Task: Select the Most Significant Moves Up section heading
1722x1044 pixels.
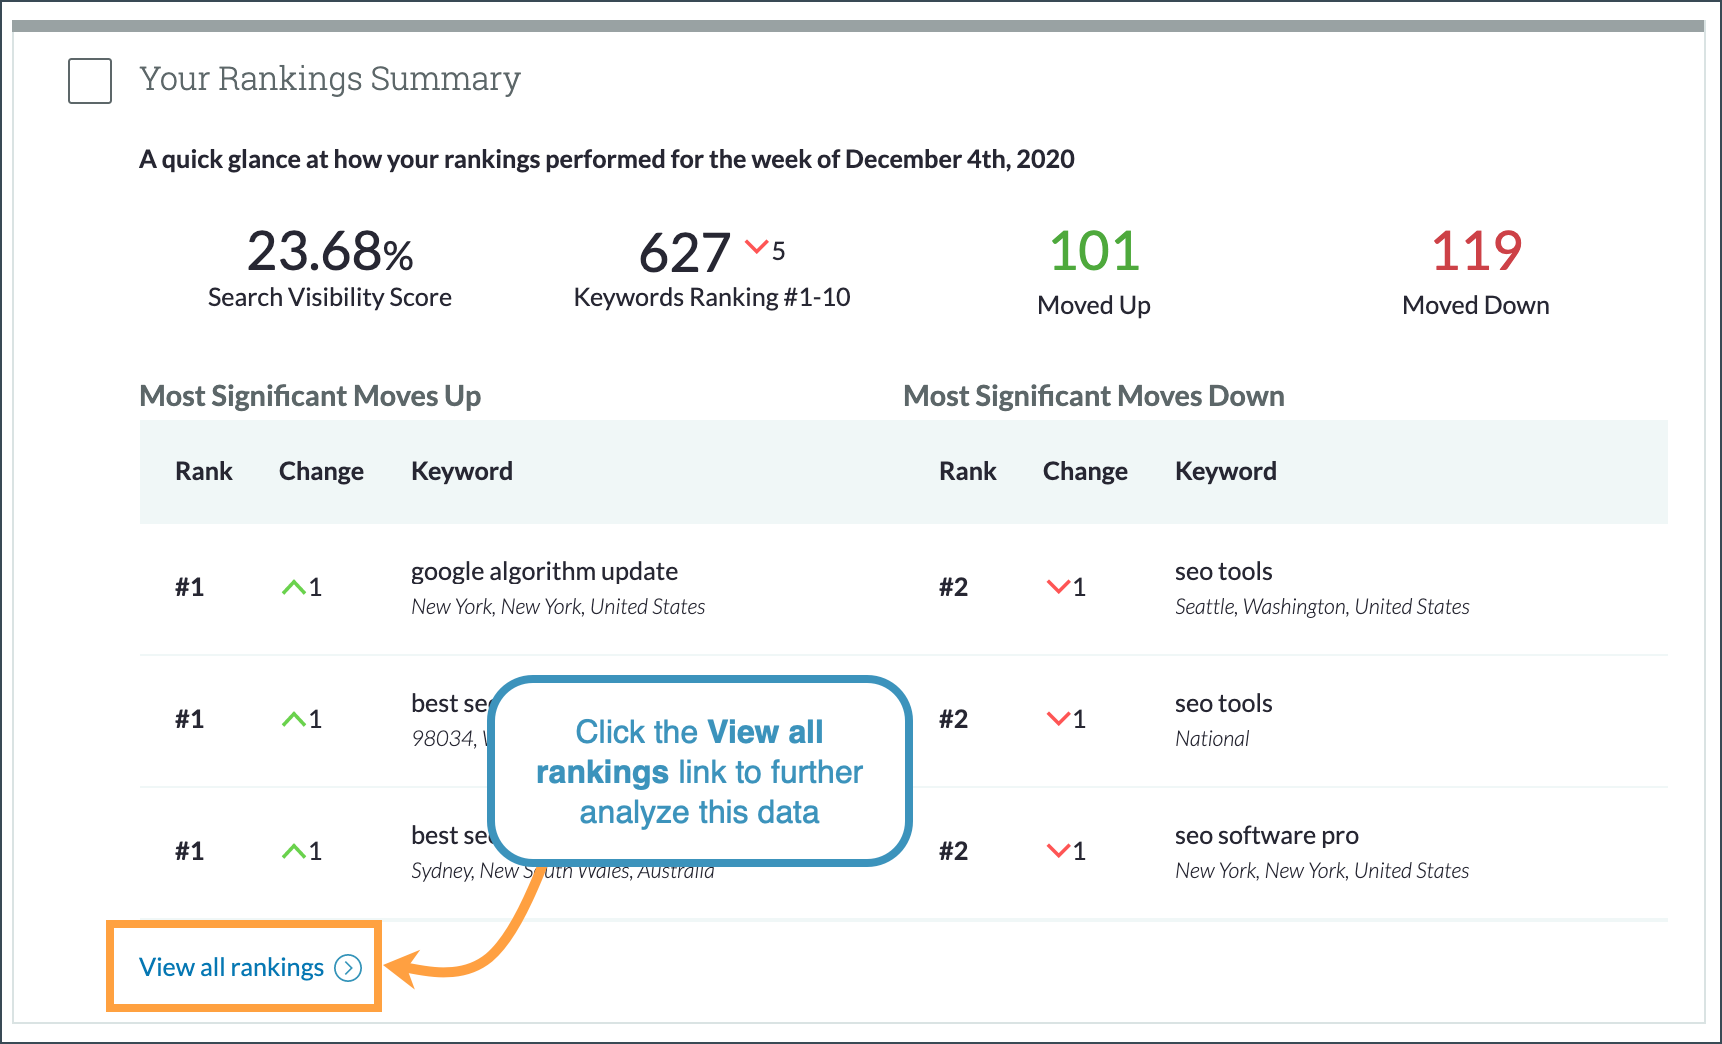Action: tap(309, 395)
